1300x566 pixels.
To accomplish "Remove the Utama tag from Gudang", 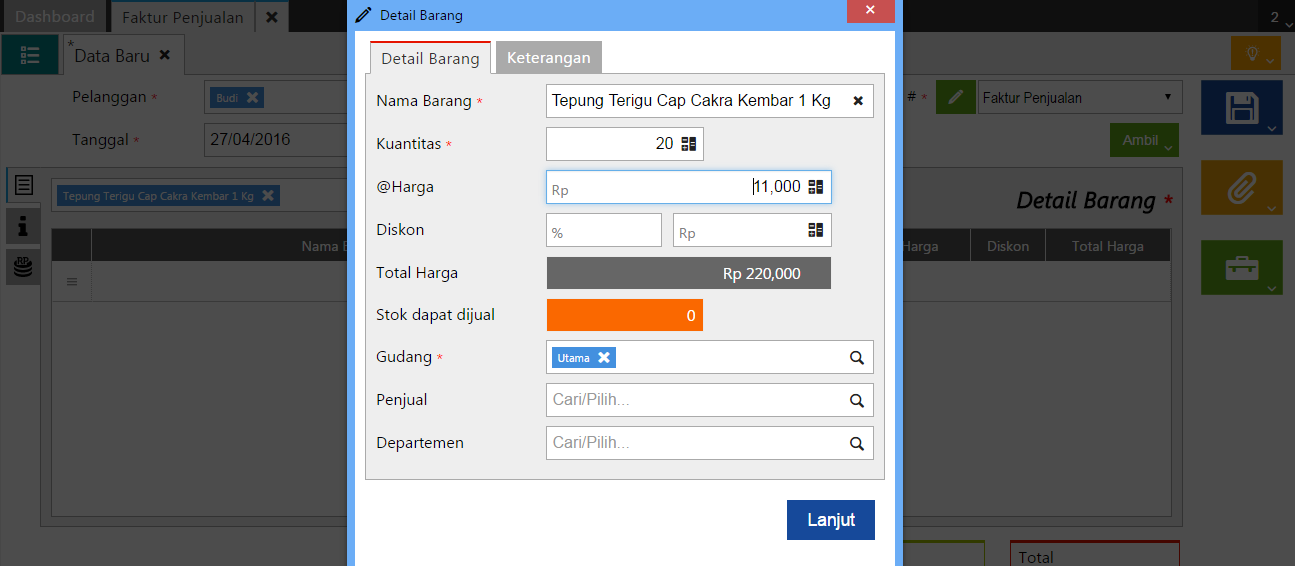I will click(x=604, y=357).
